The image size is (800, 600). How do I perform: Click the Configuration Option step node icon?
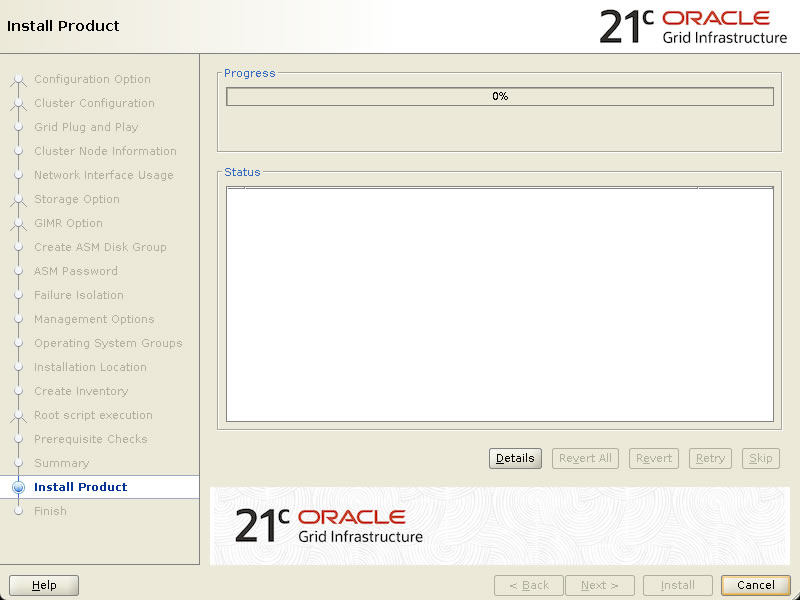[18, 79]
